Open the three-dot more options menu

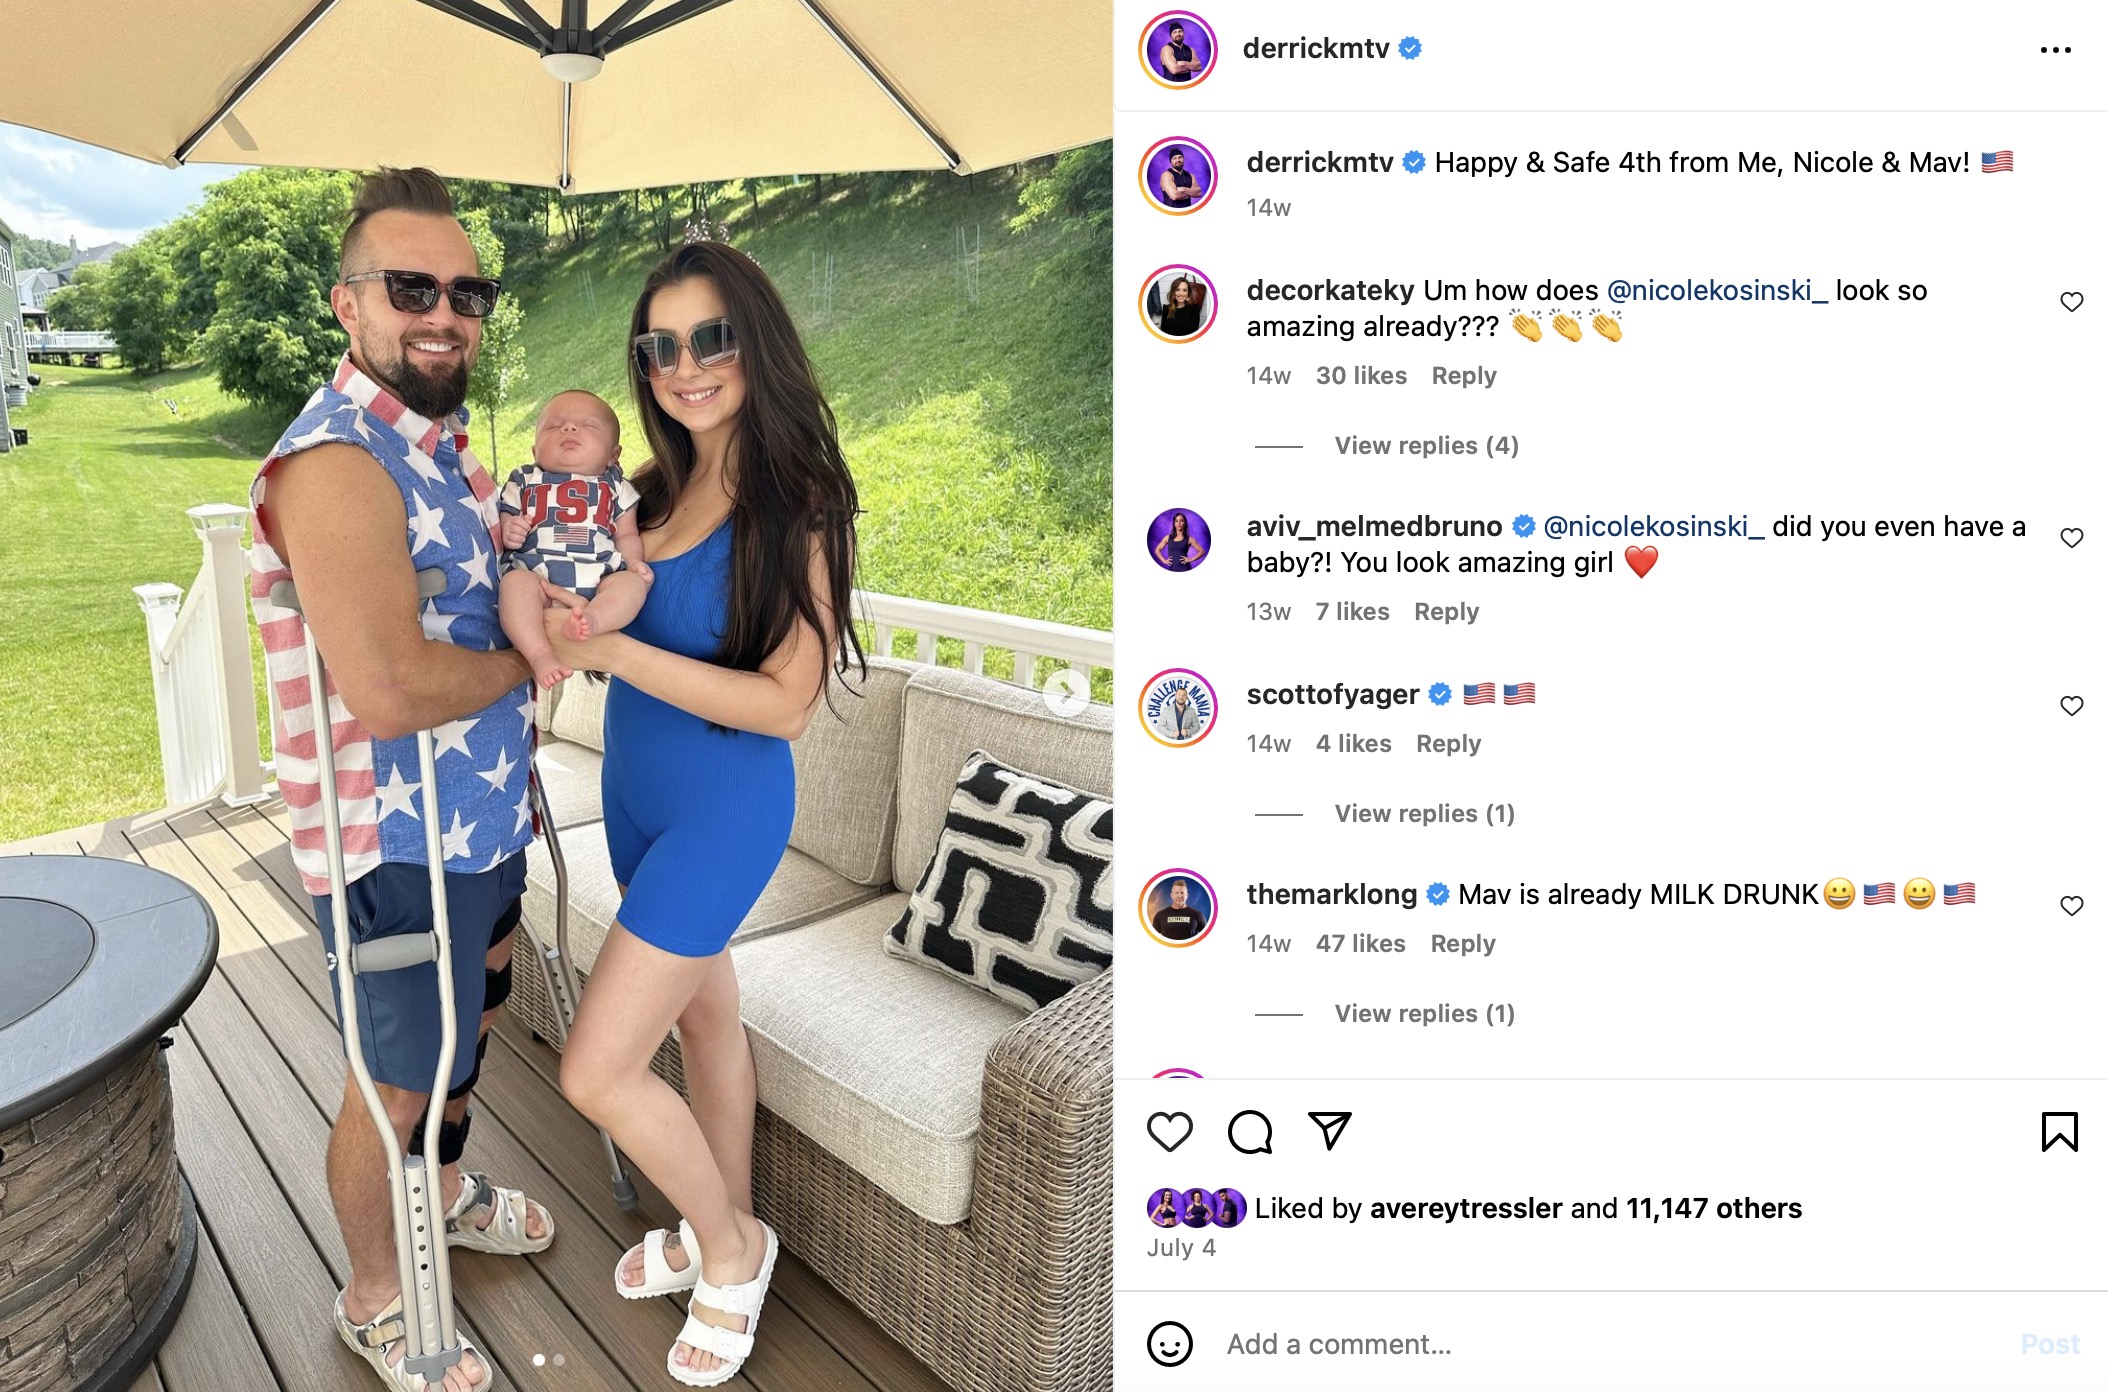point(2055,50)
